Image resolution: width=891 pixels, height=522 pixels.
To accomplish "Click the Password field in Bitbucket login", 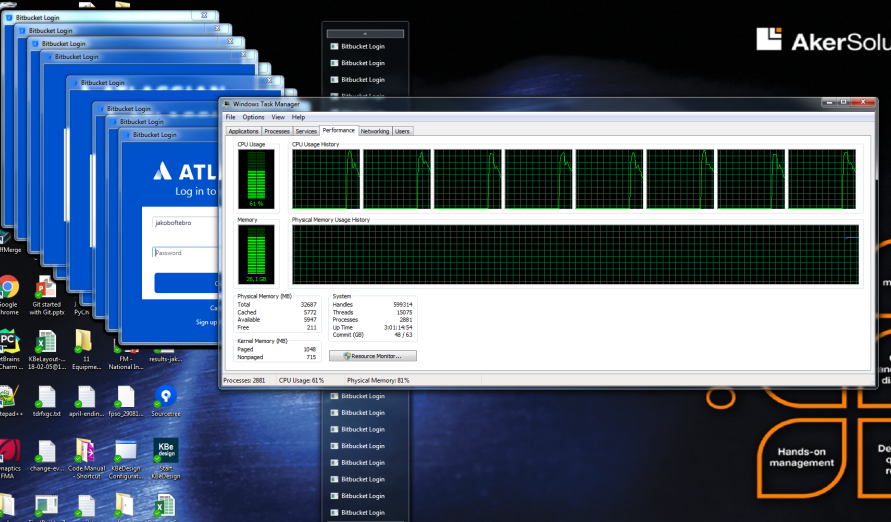I will tap(186, 253).
